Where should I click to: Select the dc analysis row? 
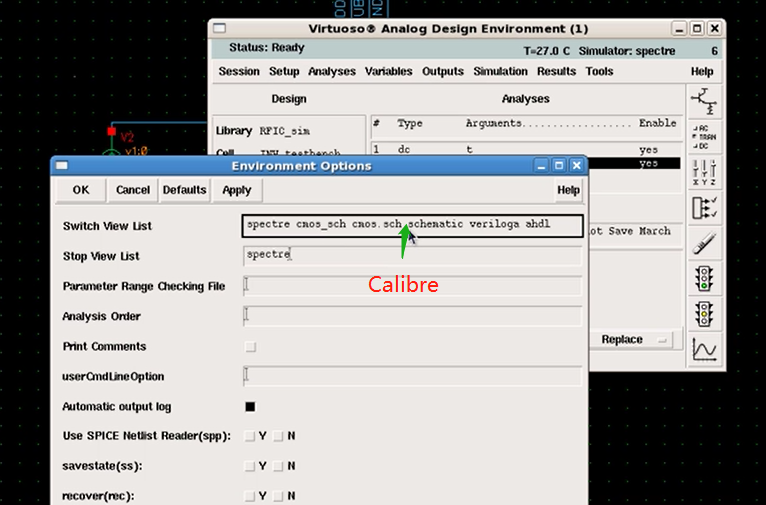525,149
